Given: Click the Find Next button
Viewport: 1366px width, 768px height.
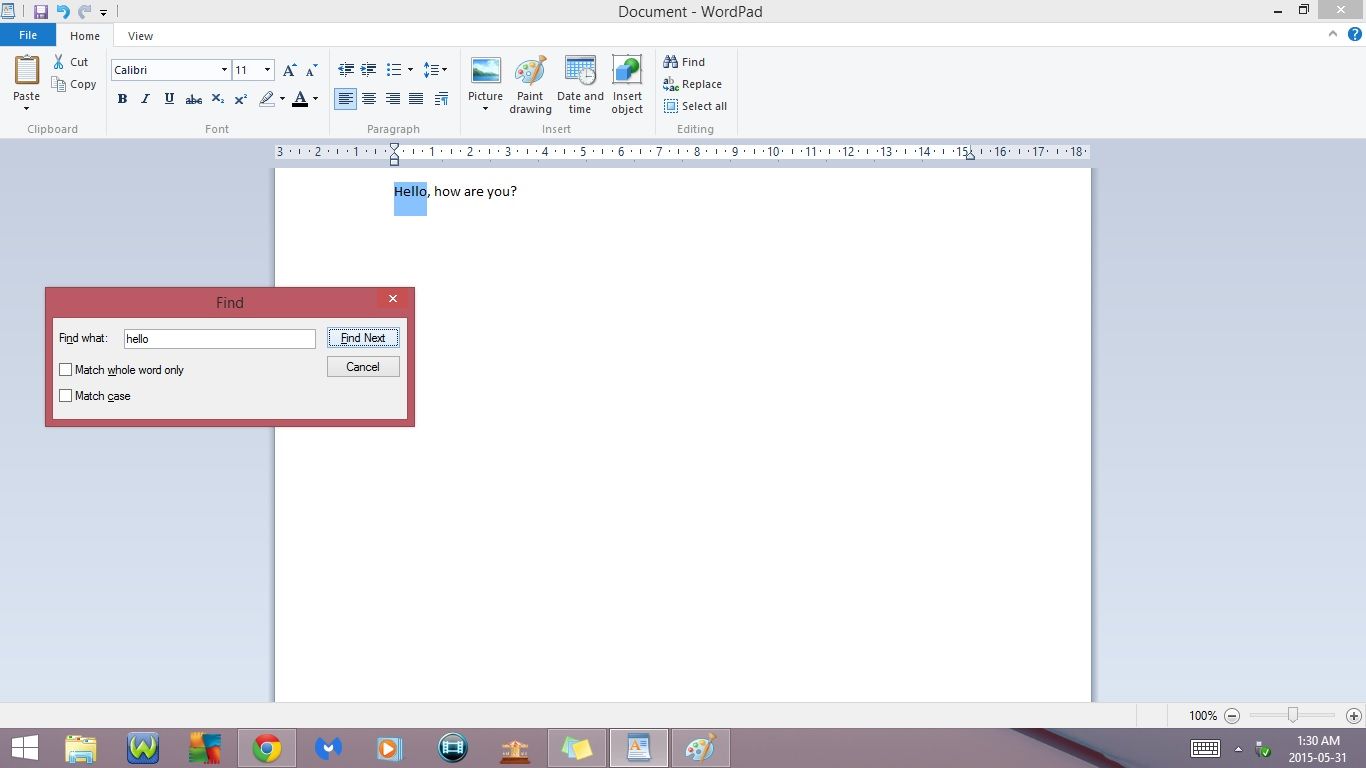Looking at the screenshot, I should point(362,337).
